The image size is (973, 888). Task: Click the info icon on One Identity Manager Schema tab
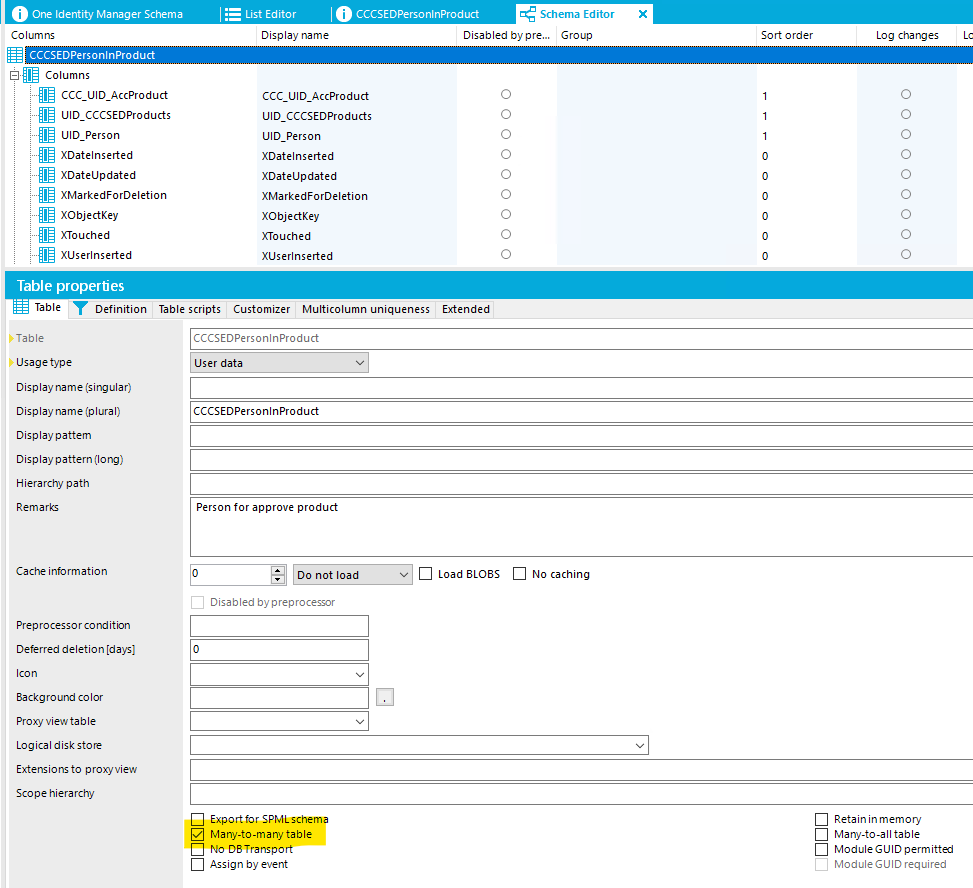[19, 14]
